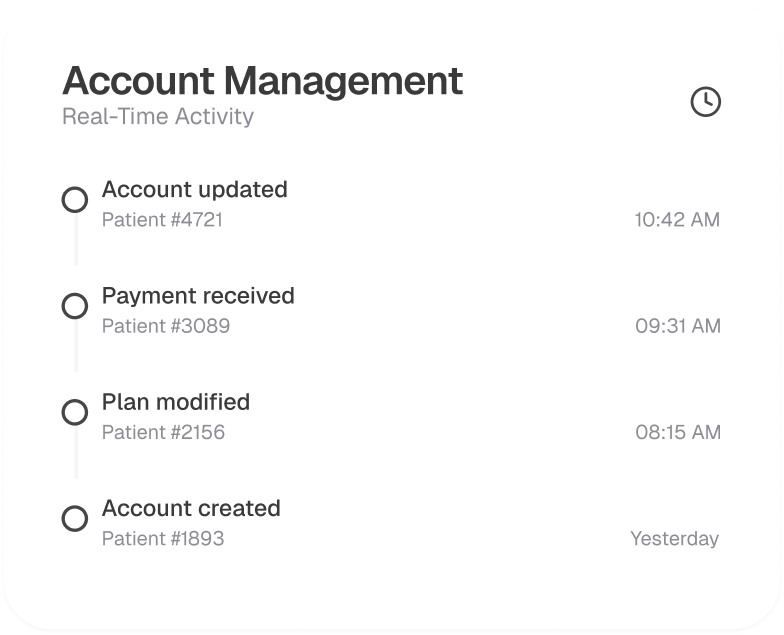The image size is (784, 635).
Task: Click the clock history icon
Action: [706, 101]
